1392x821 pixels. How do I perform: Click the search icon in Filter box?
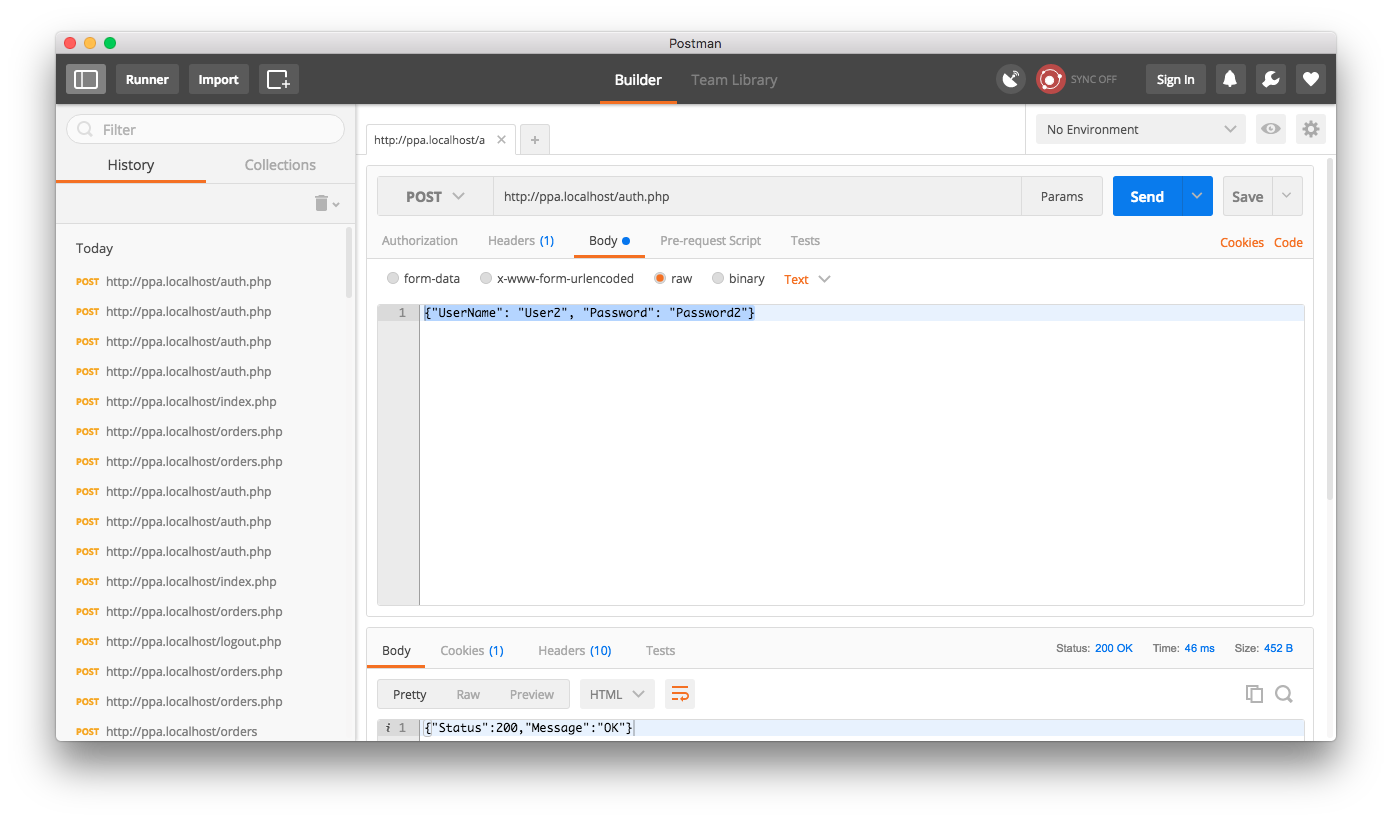[x=86, y=129]
